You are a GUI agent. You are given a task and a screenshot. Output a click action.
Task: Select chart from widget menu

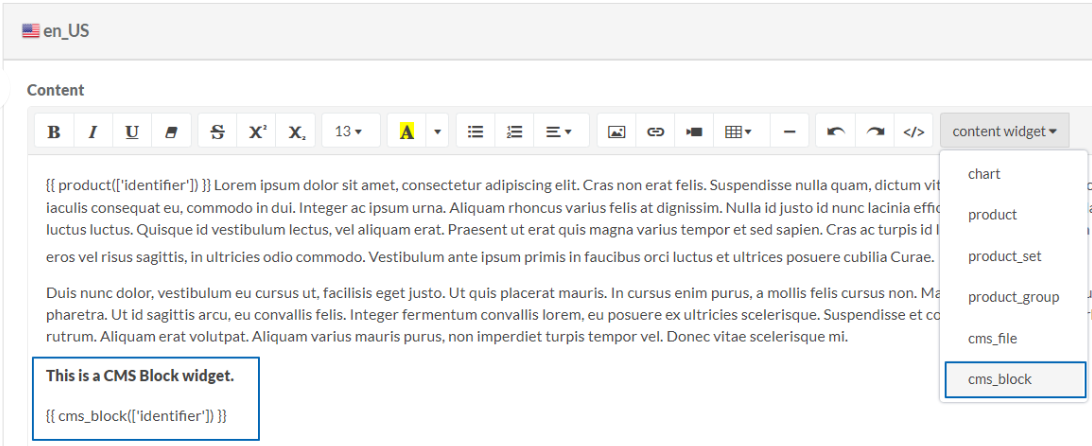1013,174
